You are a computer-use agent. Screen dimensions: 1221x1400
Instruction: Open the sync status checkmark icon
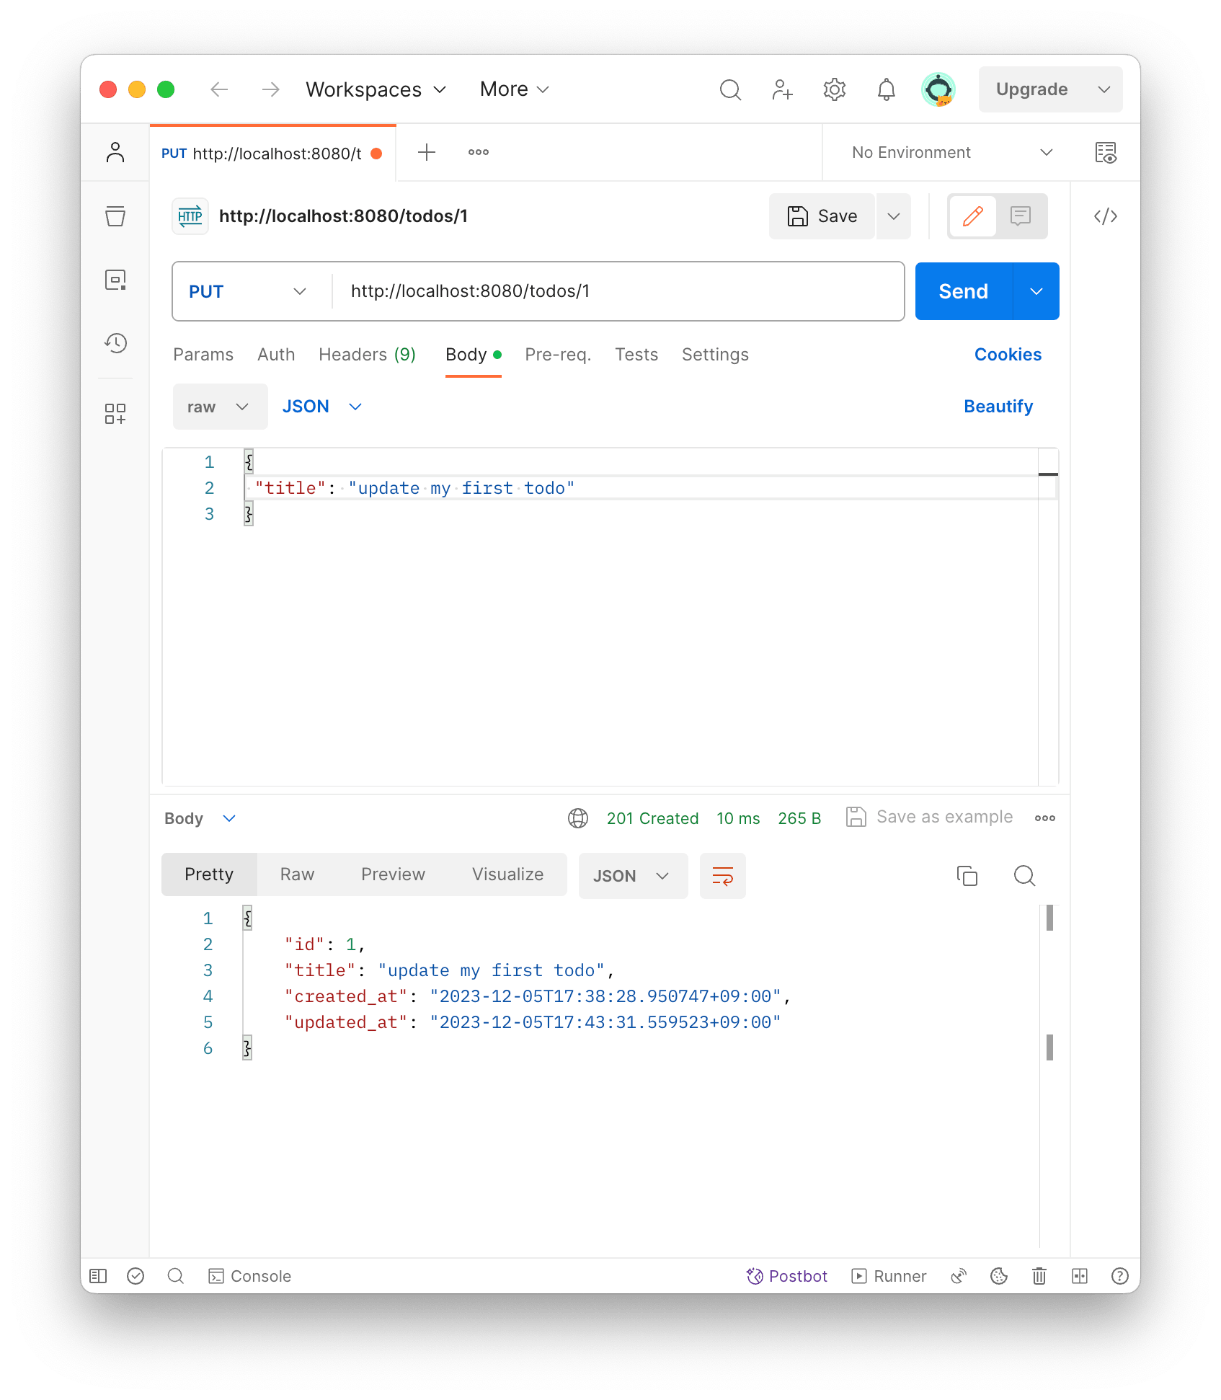[136, 1276]
